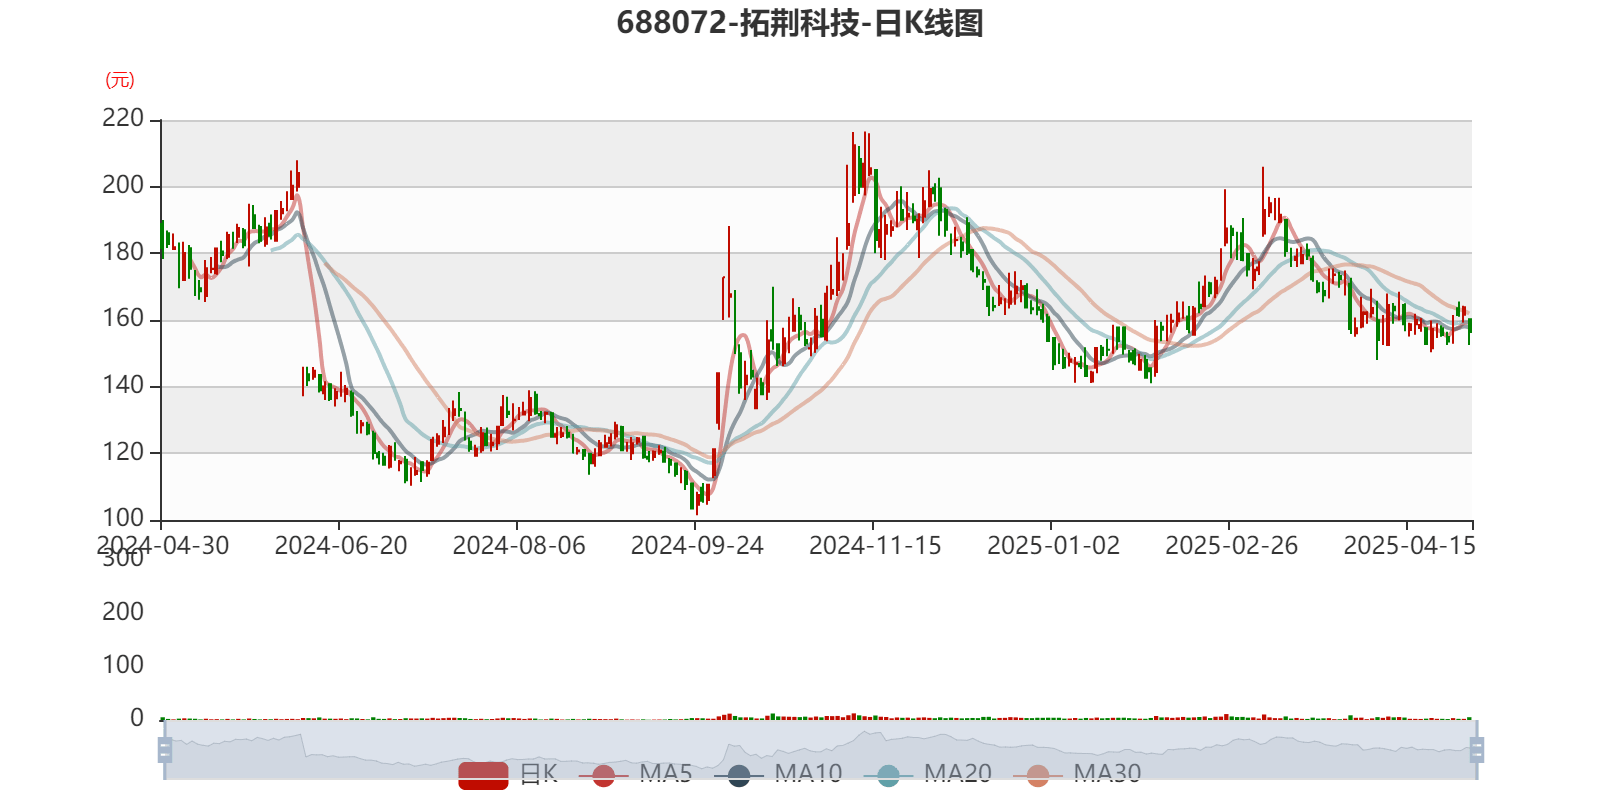Click the 2024-11-15 date axis label
The image size is (1600, 800).
click(x=875, y=546)
